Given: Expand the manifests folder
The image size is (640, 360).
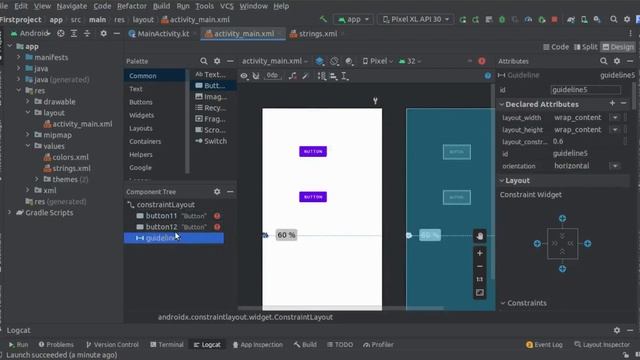Looking at the screenshot, I should pyautogui.click(x=18, y=57).
